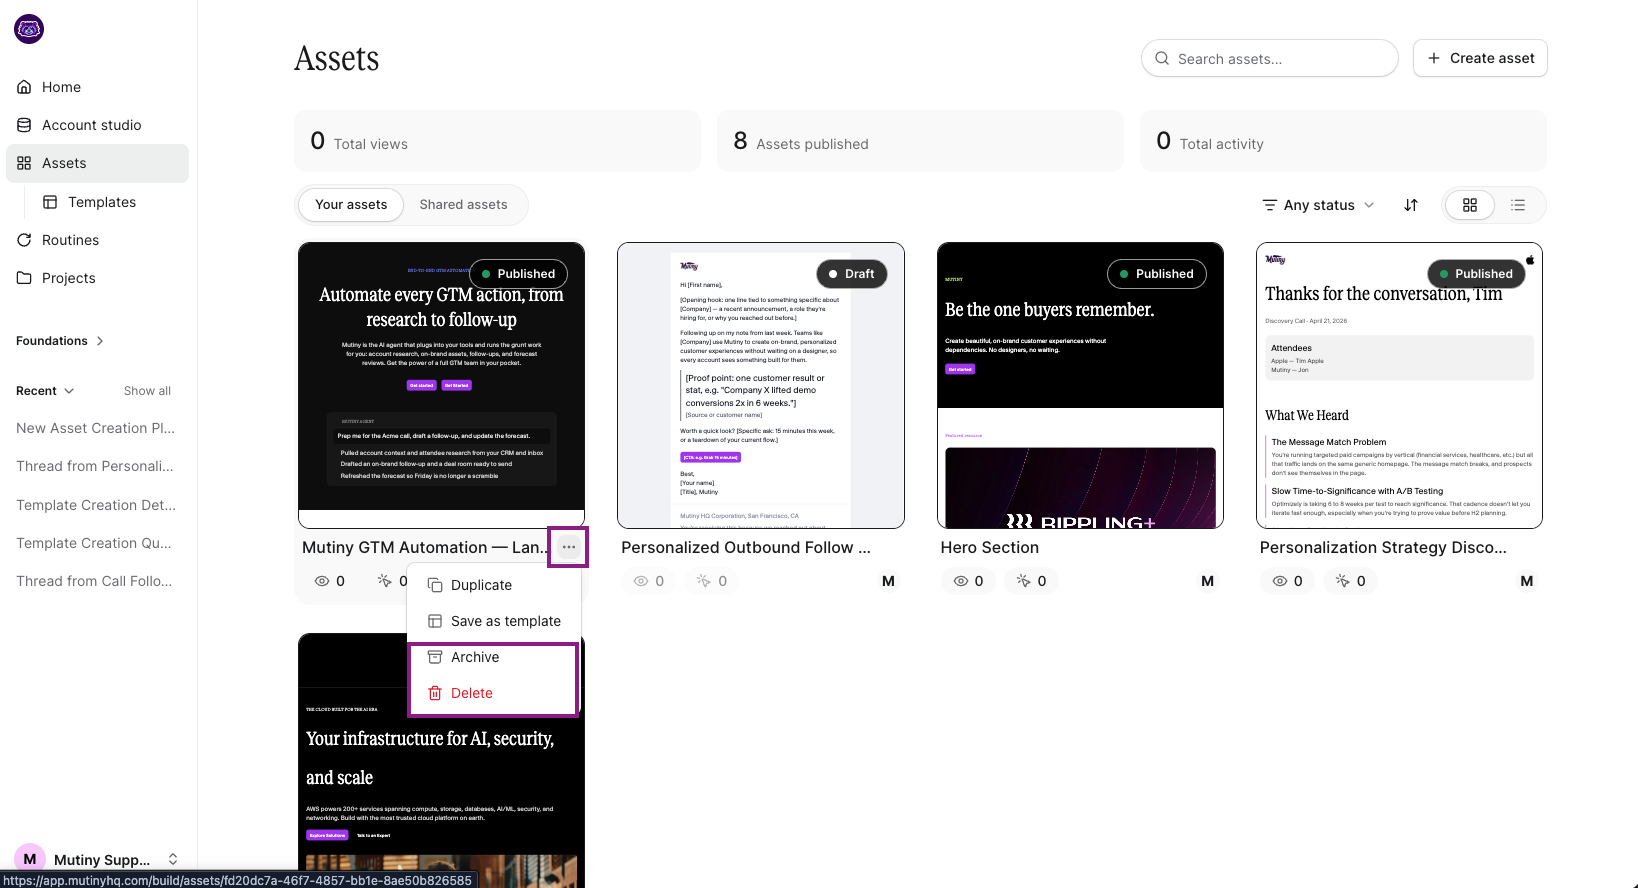Click Show all recent items
This screenshot has height=888, width=1638.
[147, 391]
